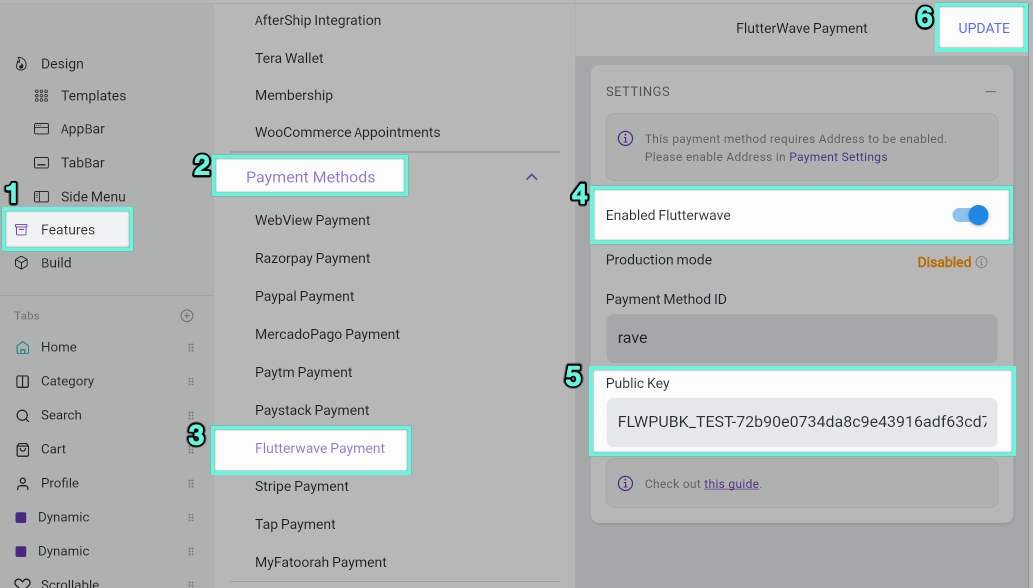Viewport: 1033px width, 588px height.
Task: Click the Home tab house icon
Action: pos(22,348)
